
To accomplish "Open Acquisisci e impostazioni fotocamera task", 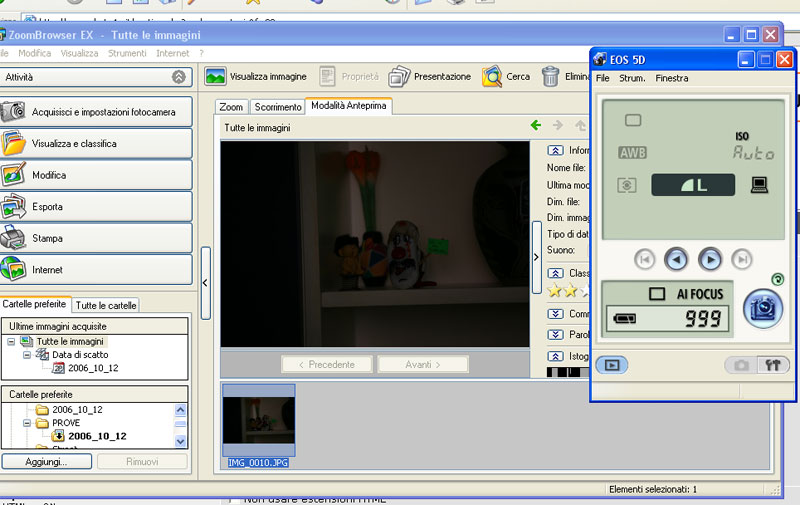I will pyautogui.click(x=96, y=112).
